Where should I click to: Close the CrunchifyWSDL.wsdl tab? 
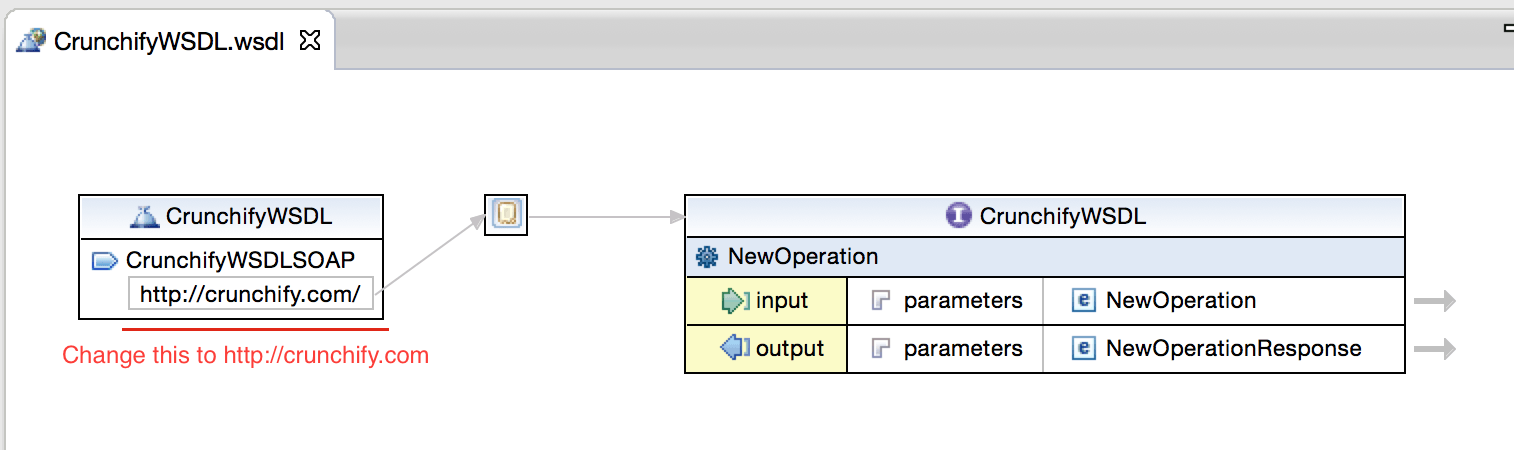310,41
